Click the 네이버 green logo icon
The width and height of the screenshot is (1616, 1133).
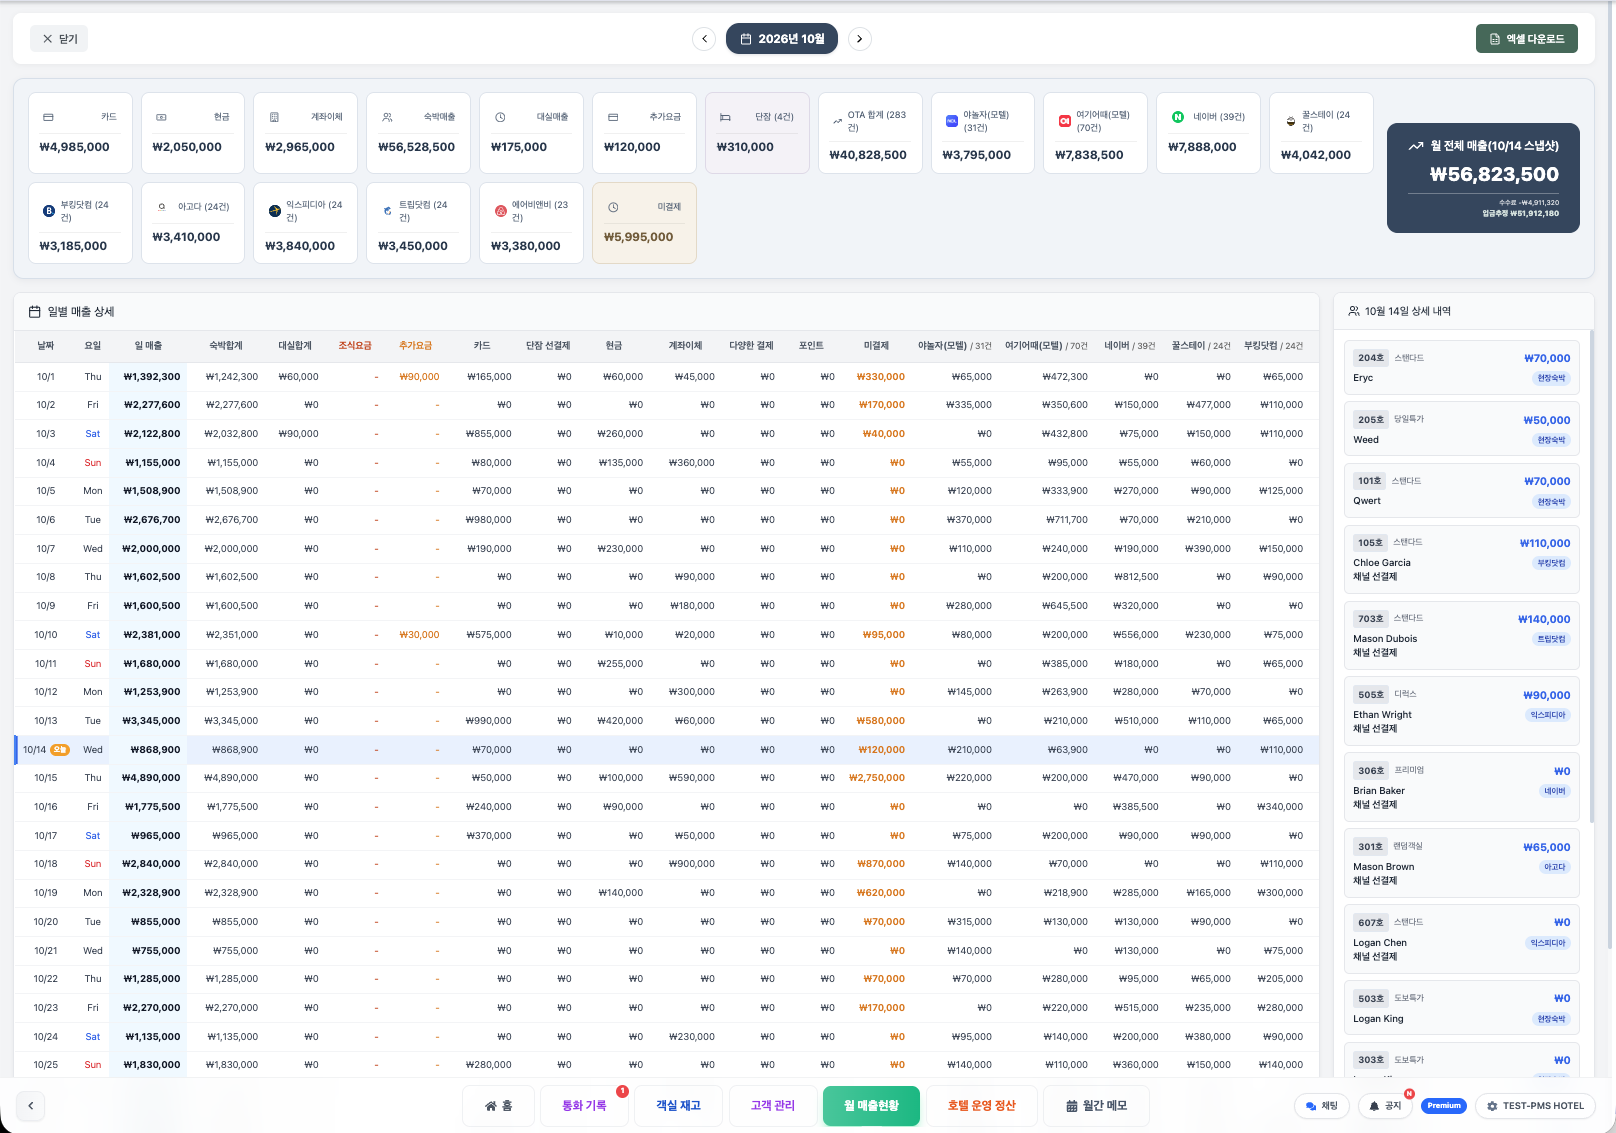1178,117
